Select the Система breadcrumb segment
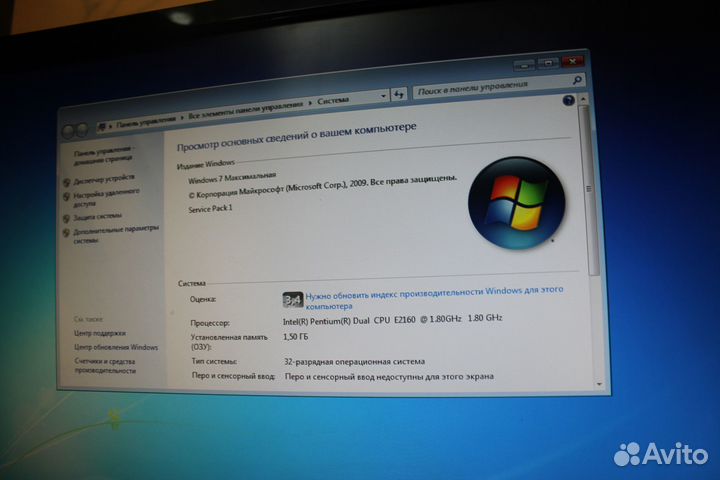The height and width of the screenshot is (480, 720). [333, 100]
